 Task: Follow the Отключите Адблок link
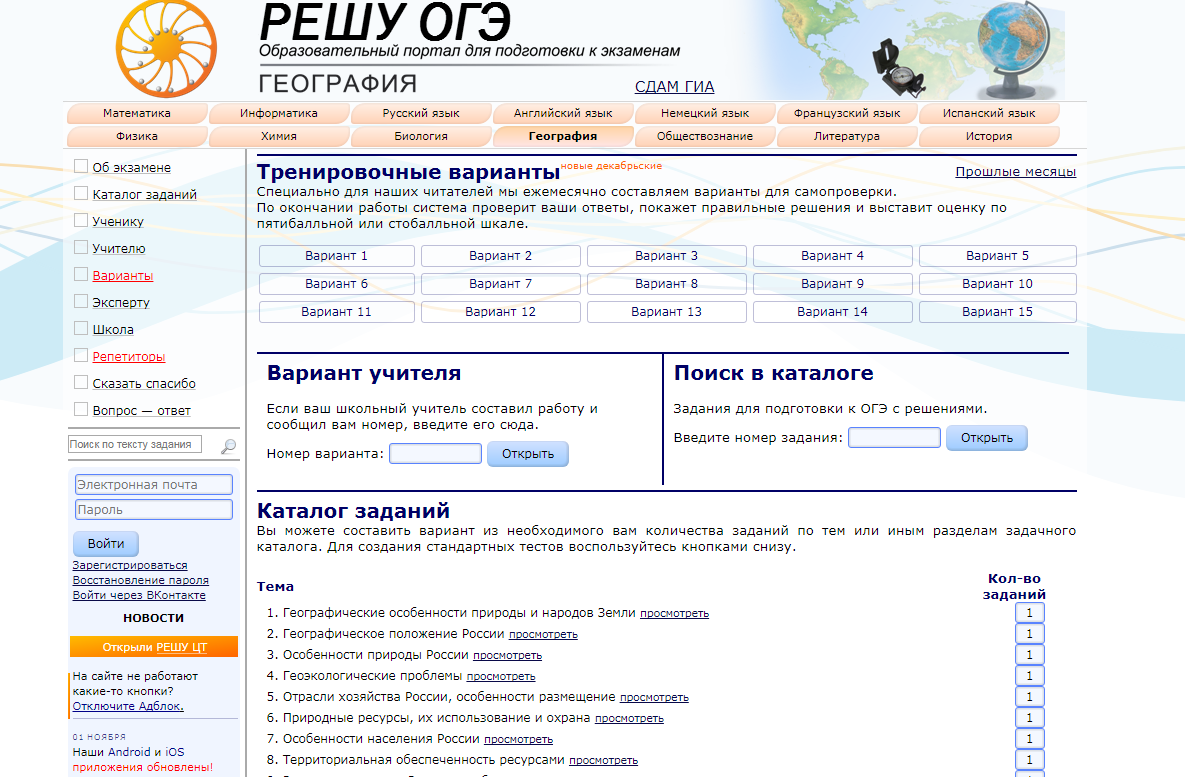128,706
